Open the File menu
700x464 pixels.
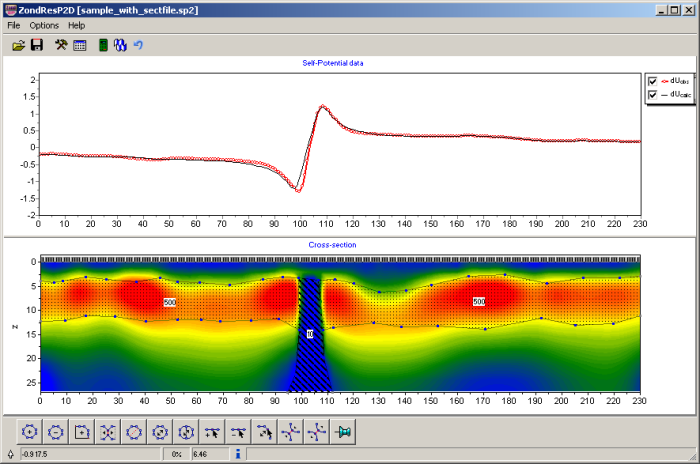[14, 25]
